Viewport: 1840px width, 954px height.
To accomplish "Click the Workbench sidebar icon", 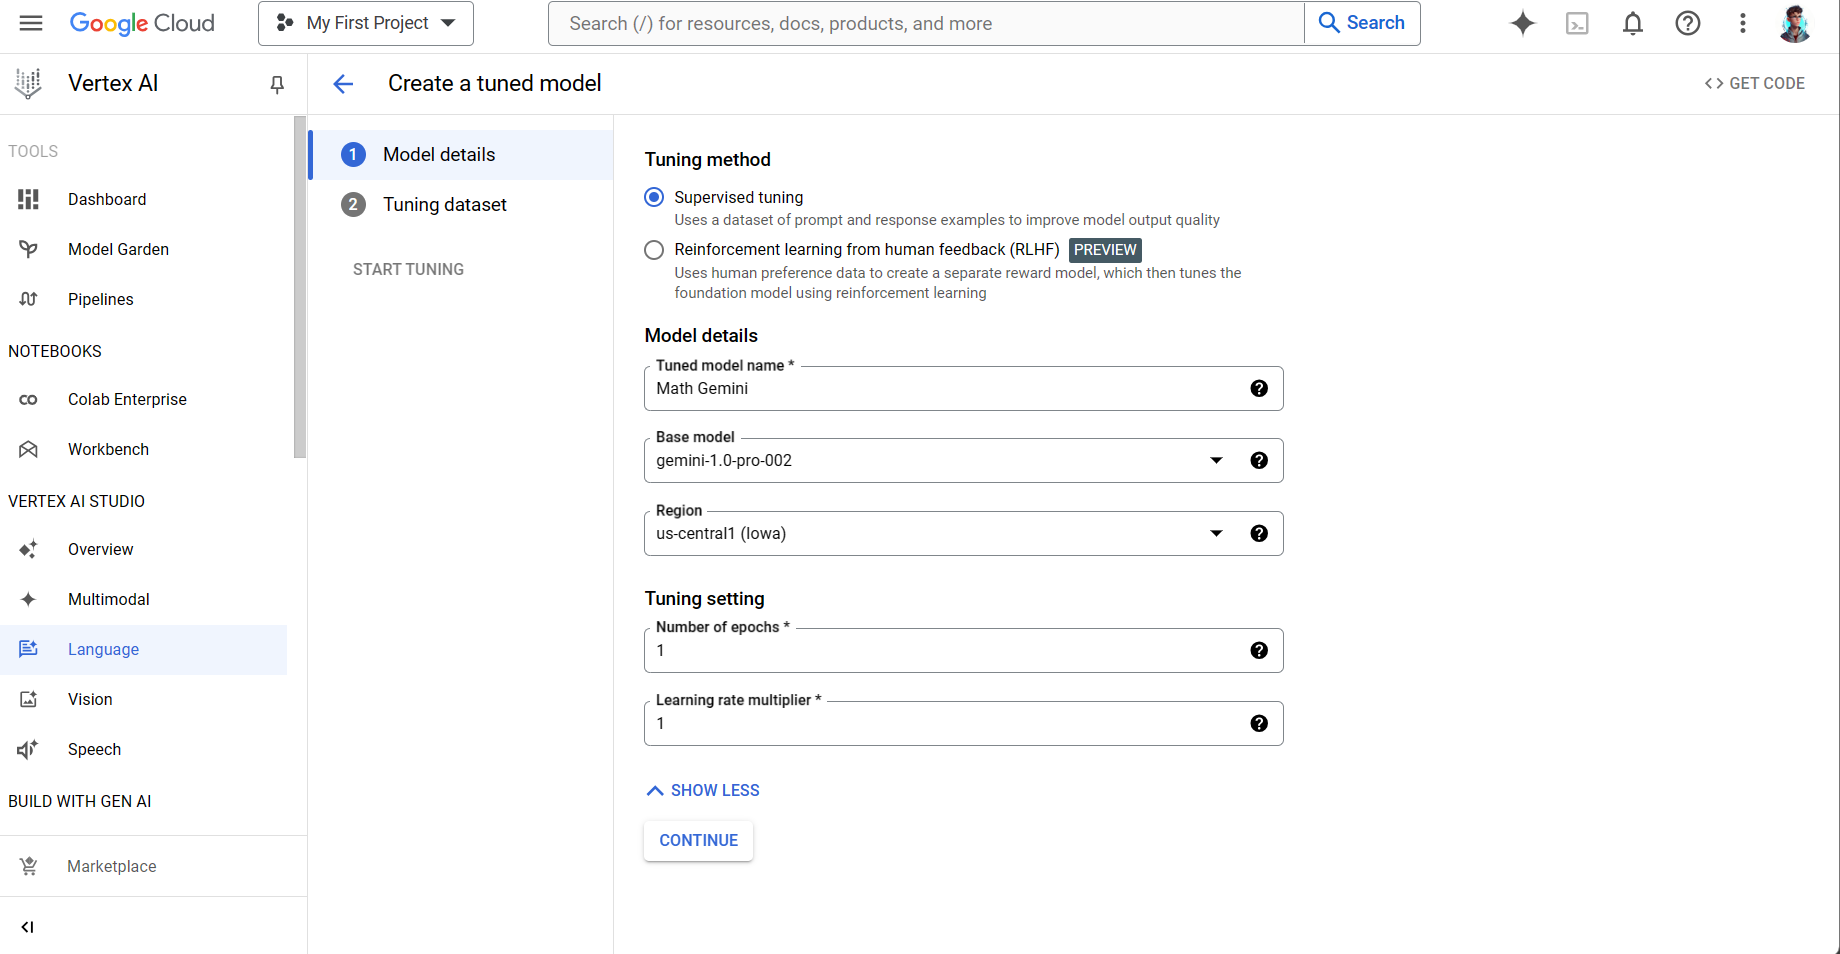I will (x=28, y=450).
